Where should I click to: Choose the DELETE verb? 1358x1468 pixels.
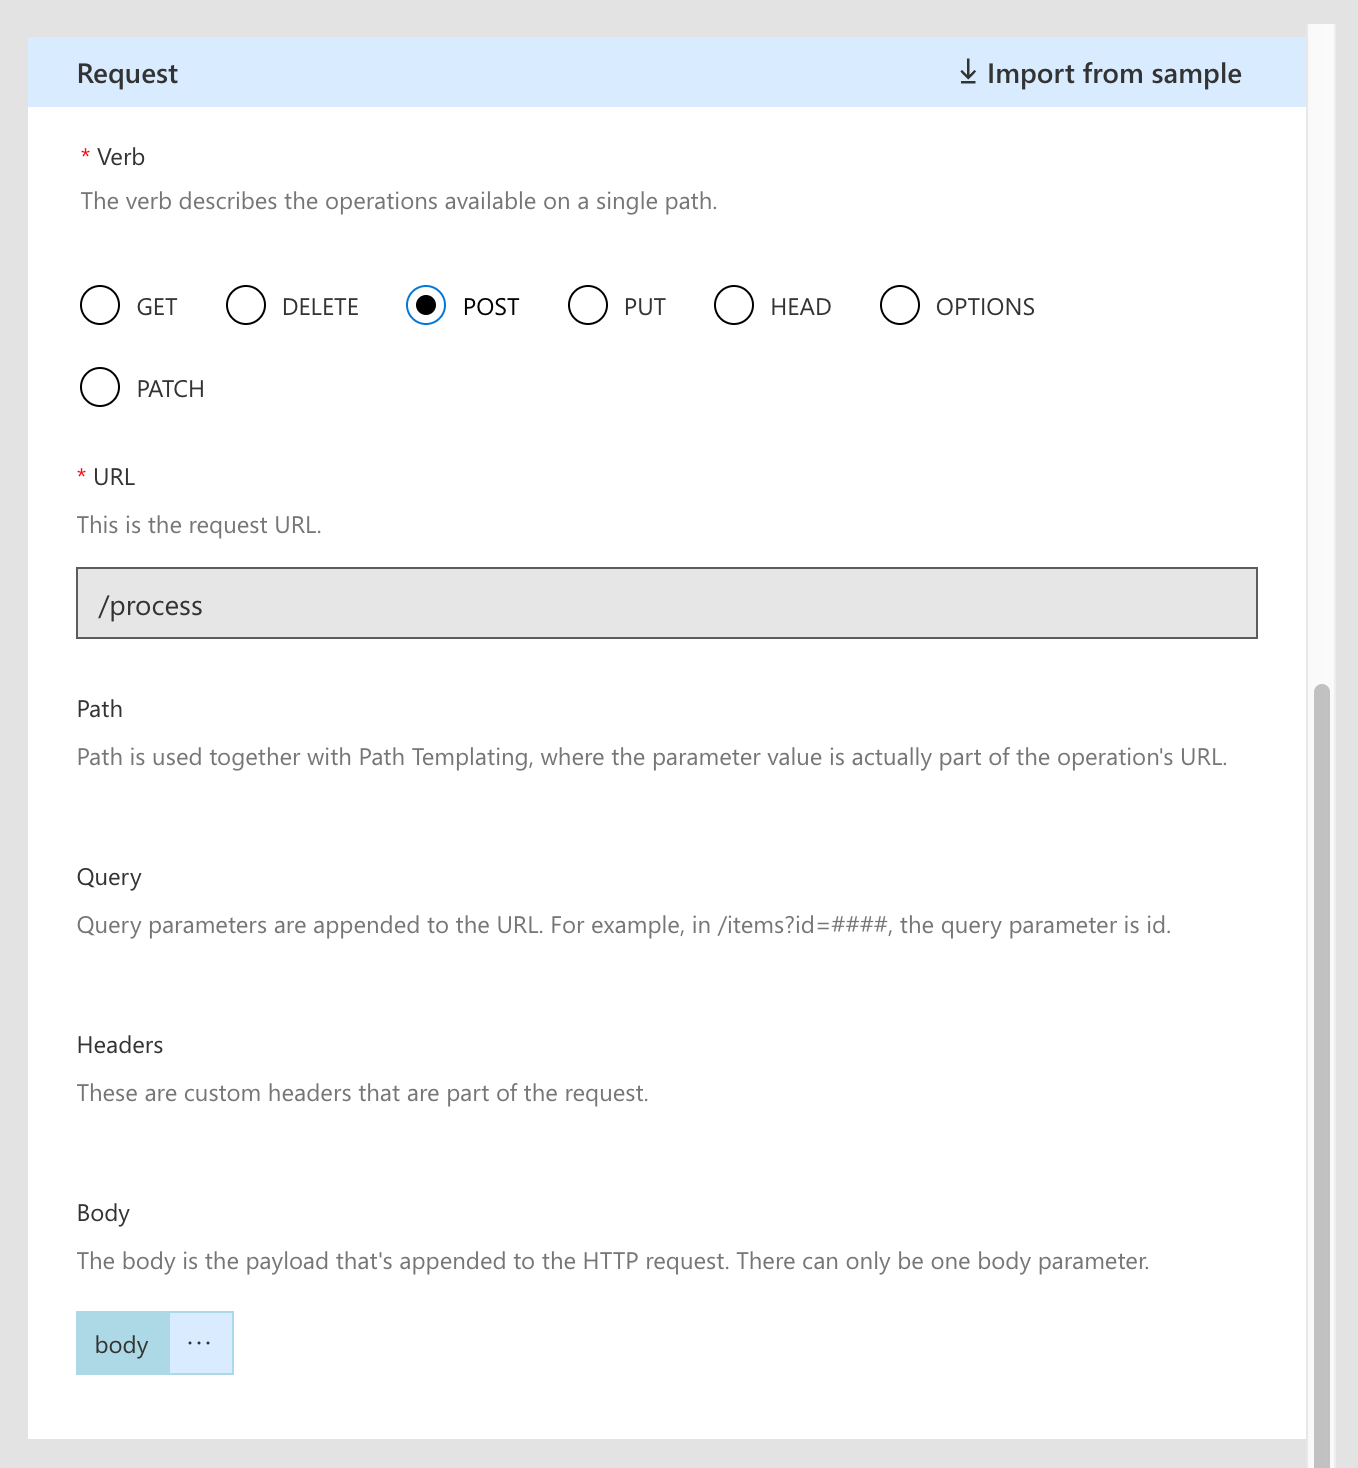(x=246, y=305)
